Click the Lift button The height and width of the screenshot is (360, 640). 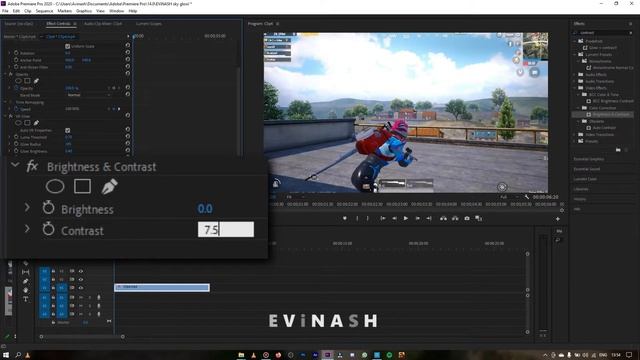(443, 218)
